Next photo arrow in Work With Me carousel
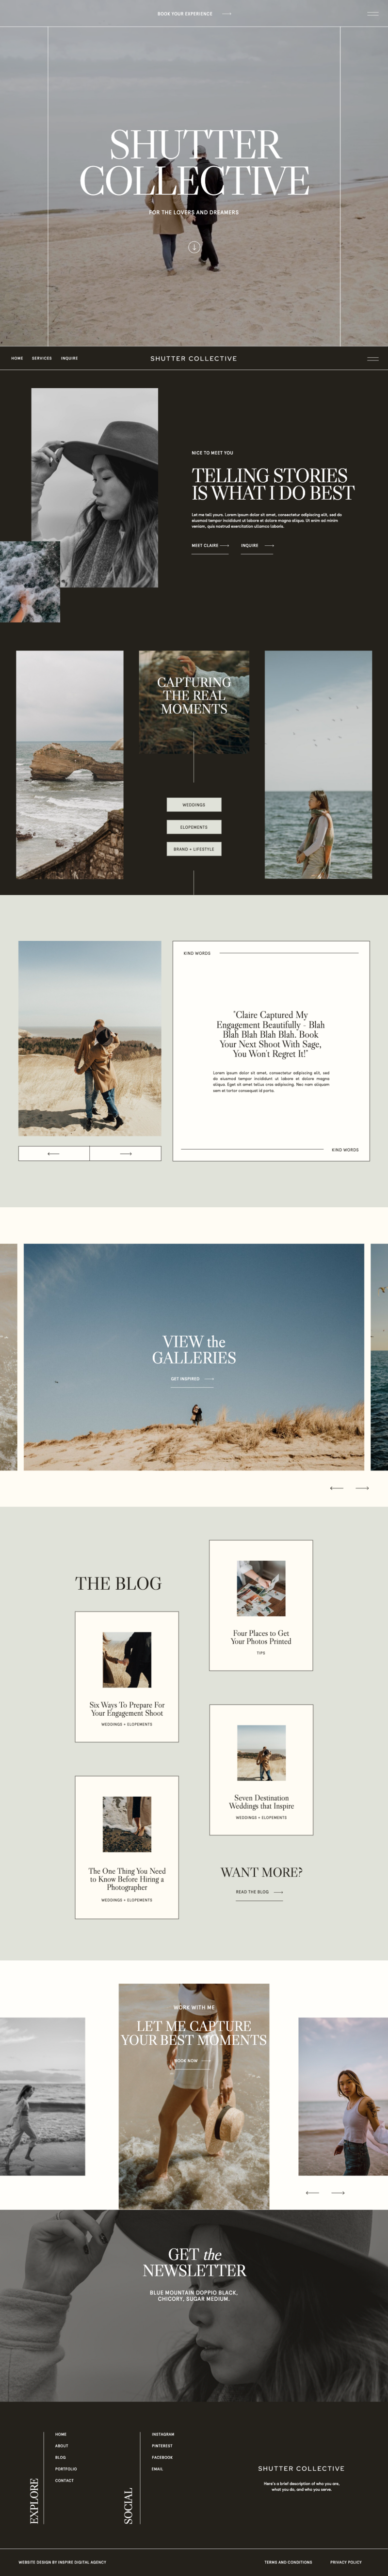388x2576 pixels. (338, 2193)
